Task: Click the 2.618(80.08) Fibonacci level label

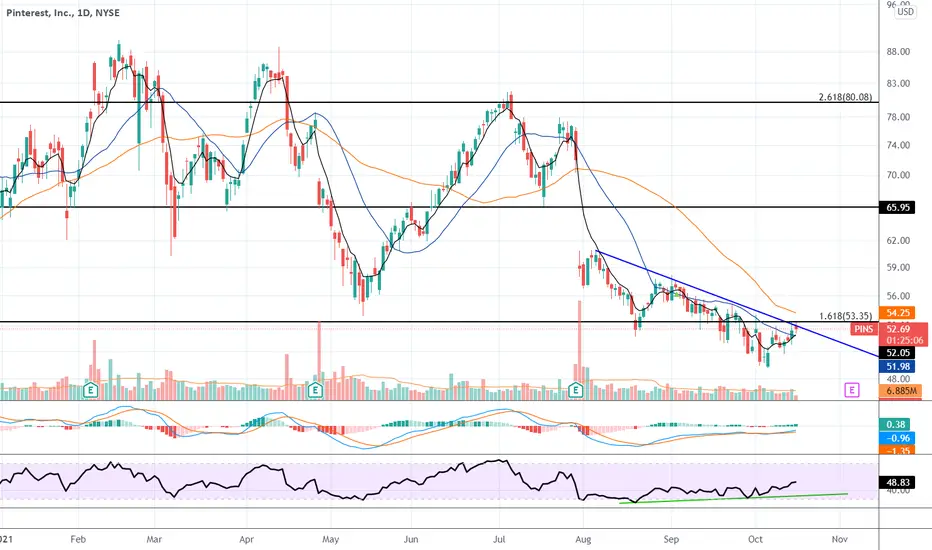Action: click(845, 97)
